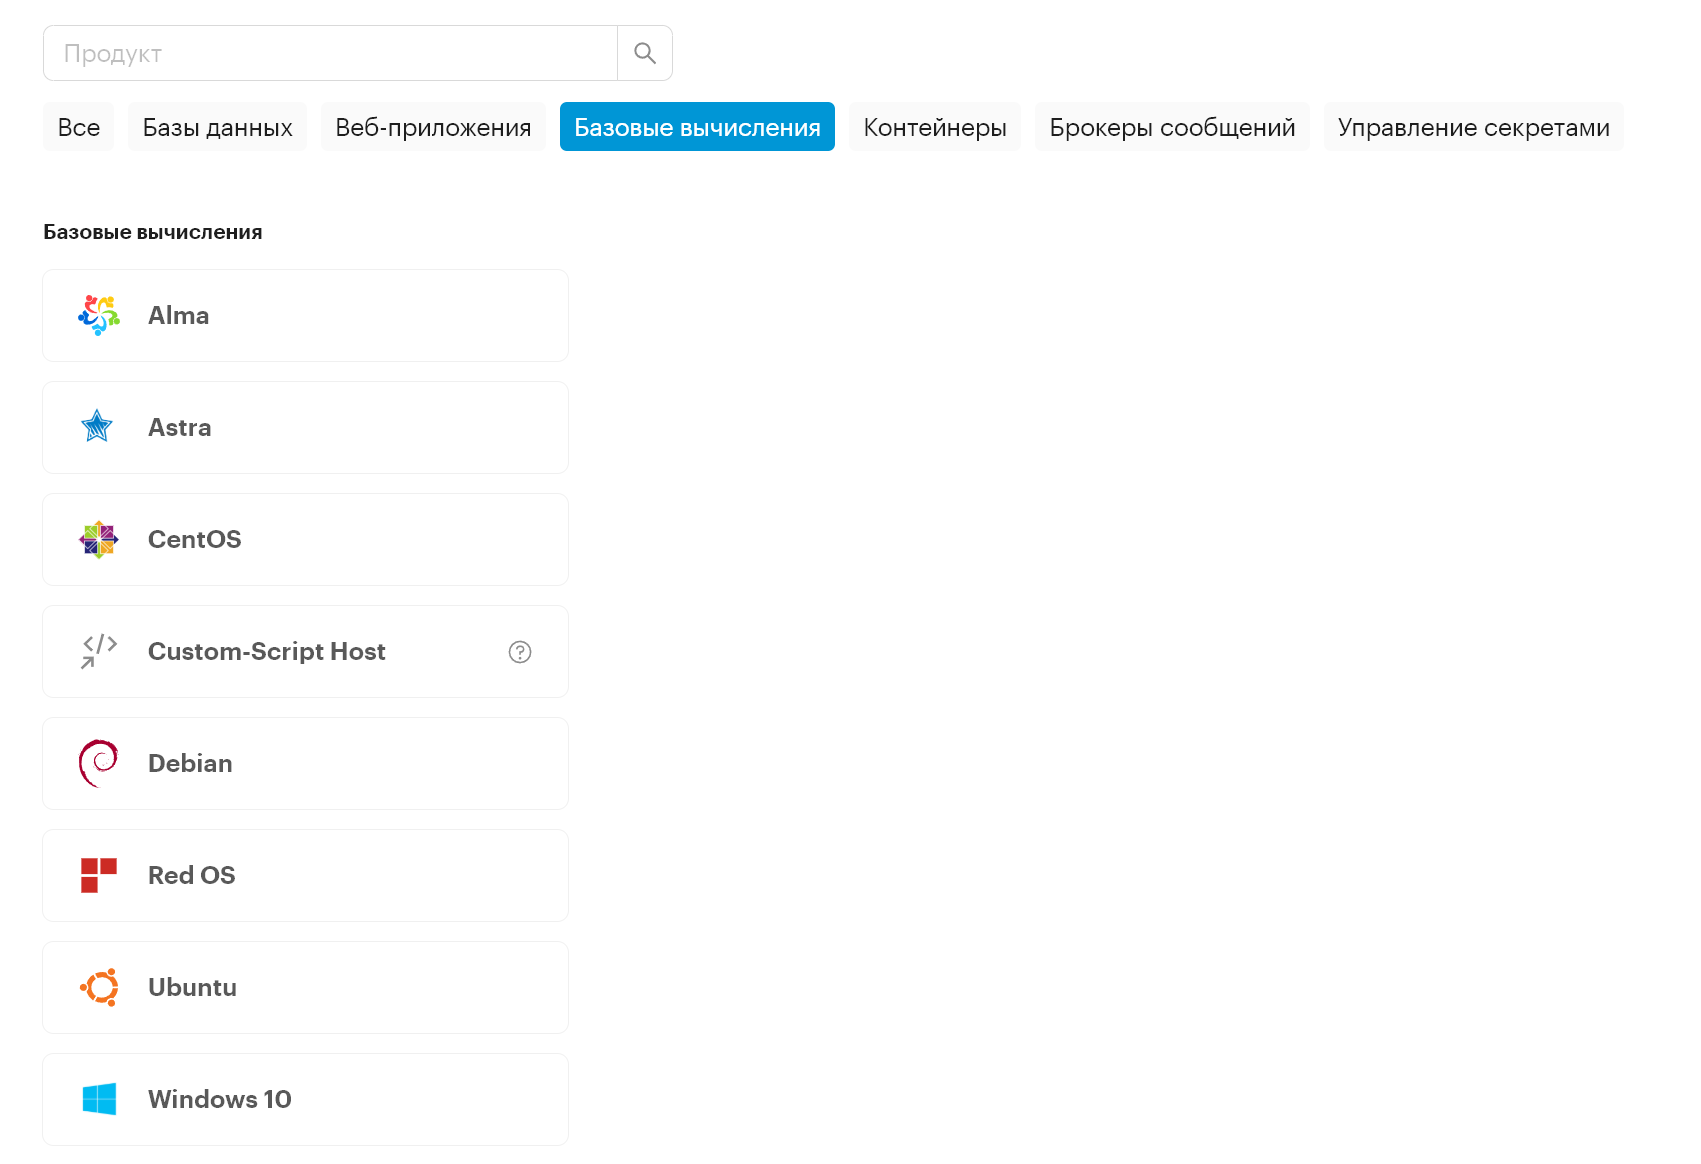
Task: Select the Custom-Script Host name
Action: (x=267, y=651)
